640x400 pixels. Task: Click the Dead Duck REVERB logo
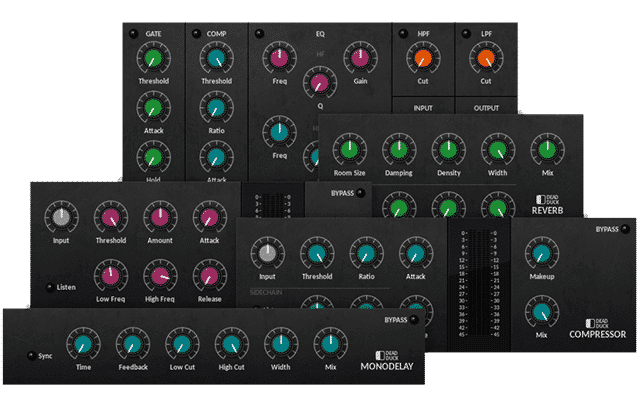coord(547,205)
